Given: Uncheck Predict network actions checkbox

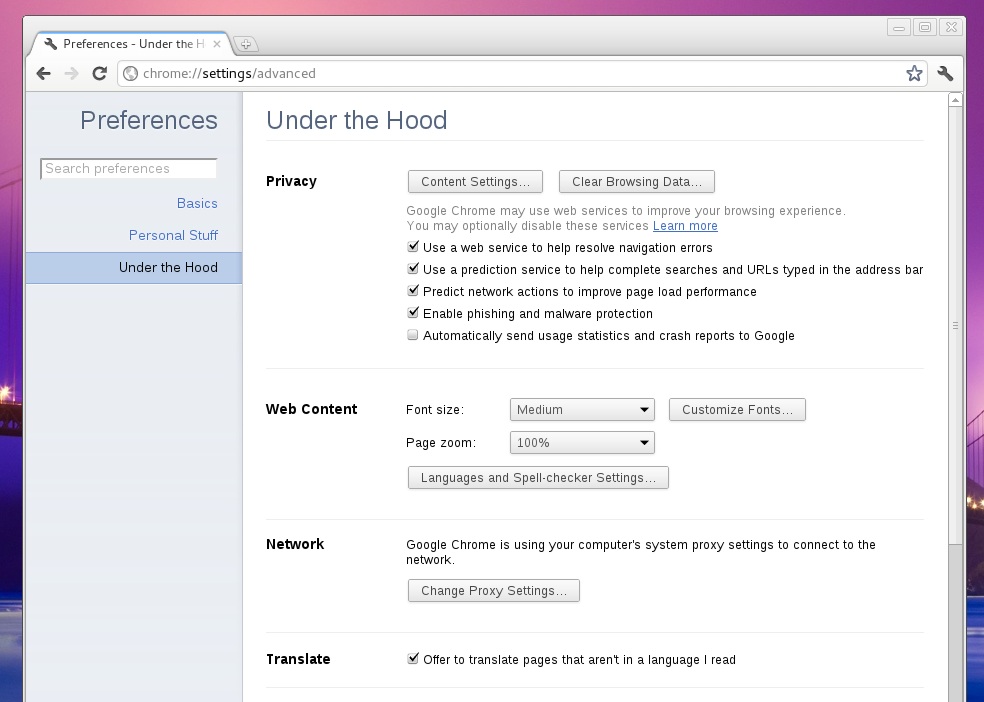Looking at the screenshot, I should [x=413, y=290].
